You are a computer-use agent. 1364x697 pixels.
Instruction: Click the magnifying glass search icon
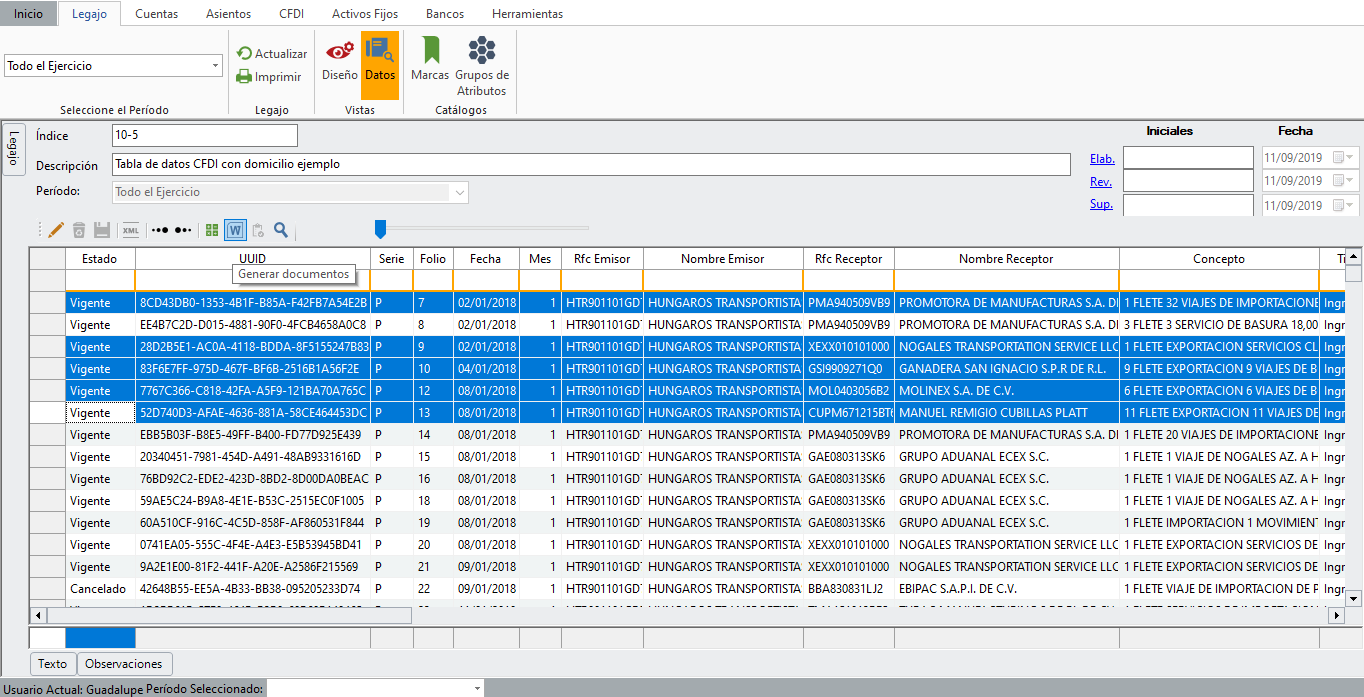tap(281, 230)
